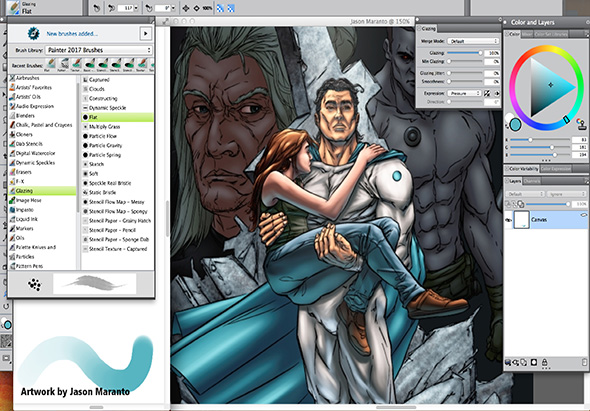Select the second recent brush icon
This screenshot has height=411, width=590.
pyautogui.click(x=64, y=64)
